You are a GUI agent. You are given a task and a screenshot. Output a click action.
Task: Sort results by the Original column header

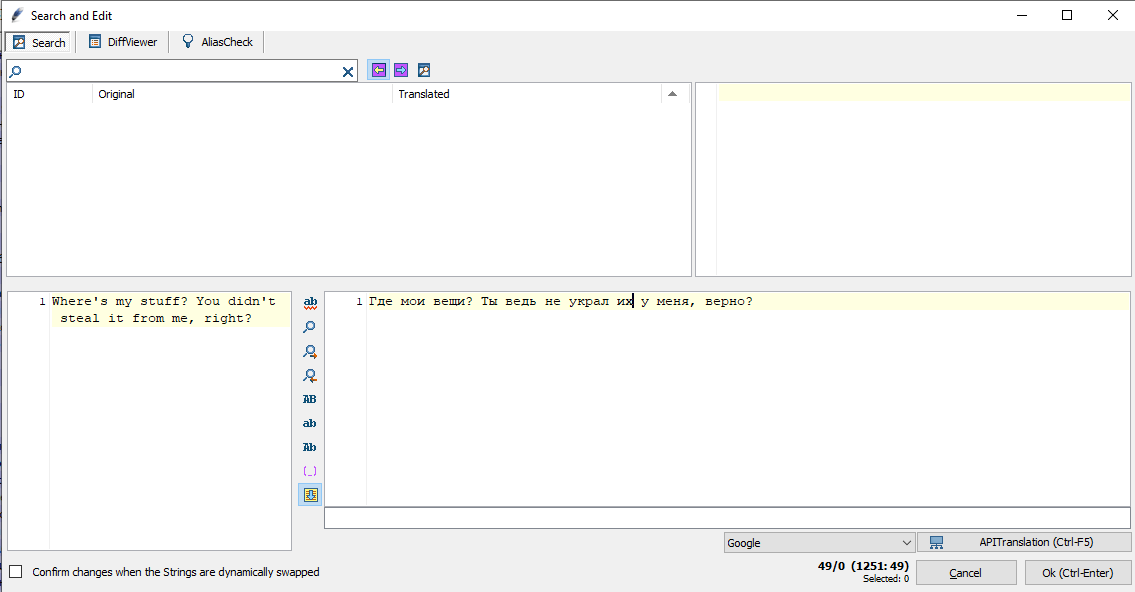(242, 94)
